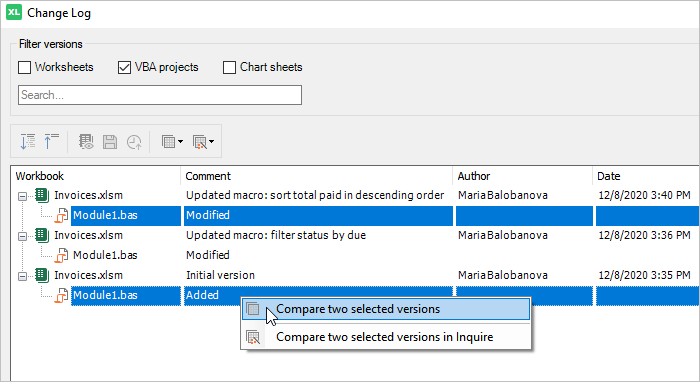
Task: Enable the Chart sheets filter checkbox
Action: point(229,67)
